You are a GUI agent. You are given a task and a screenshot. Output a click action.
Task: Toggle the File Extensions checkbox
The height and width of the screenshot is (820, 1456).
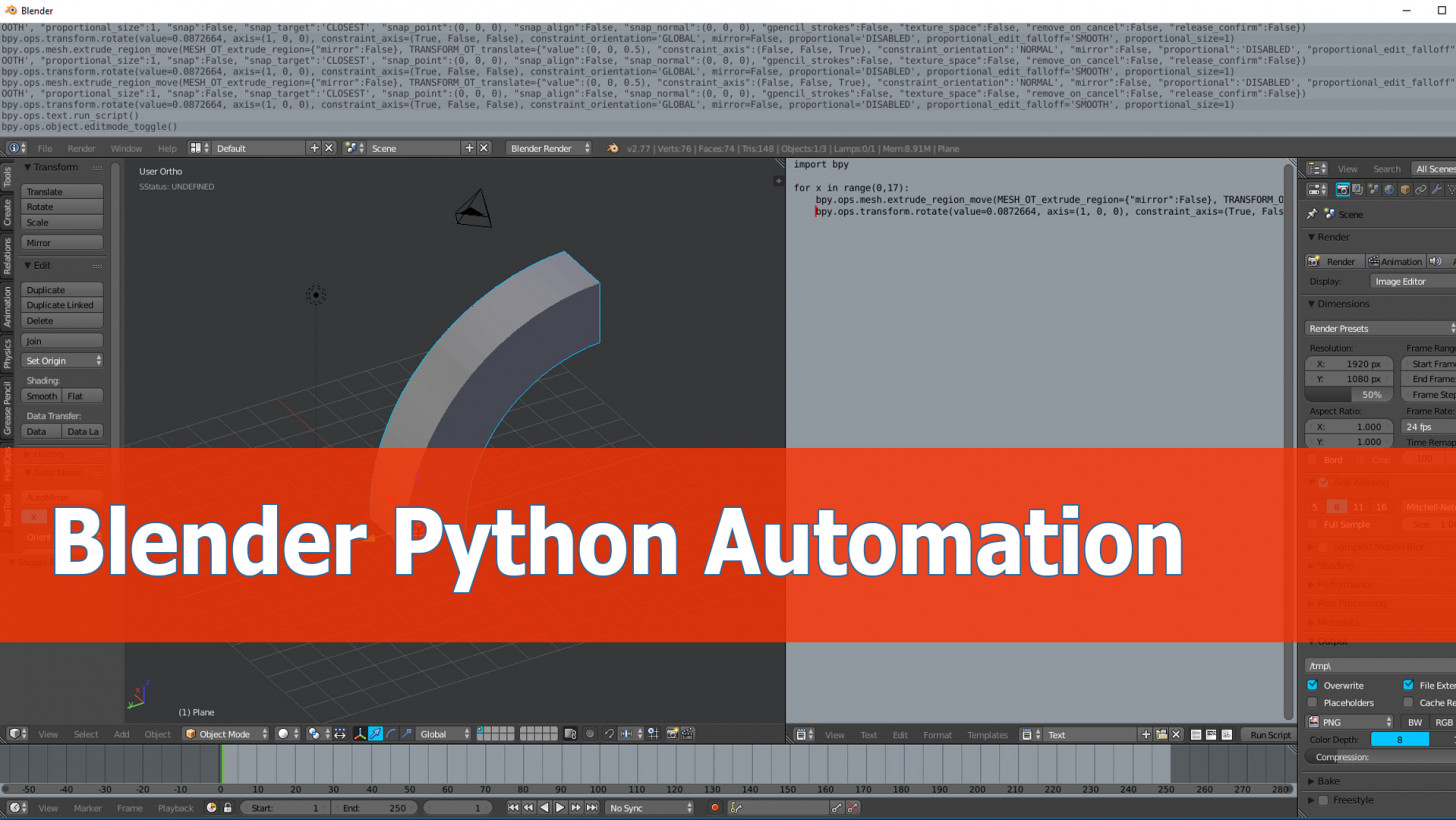pyautogui.click(x=1408, y=685)
